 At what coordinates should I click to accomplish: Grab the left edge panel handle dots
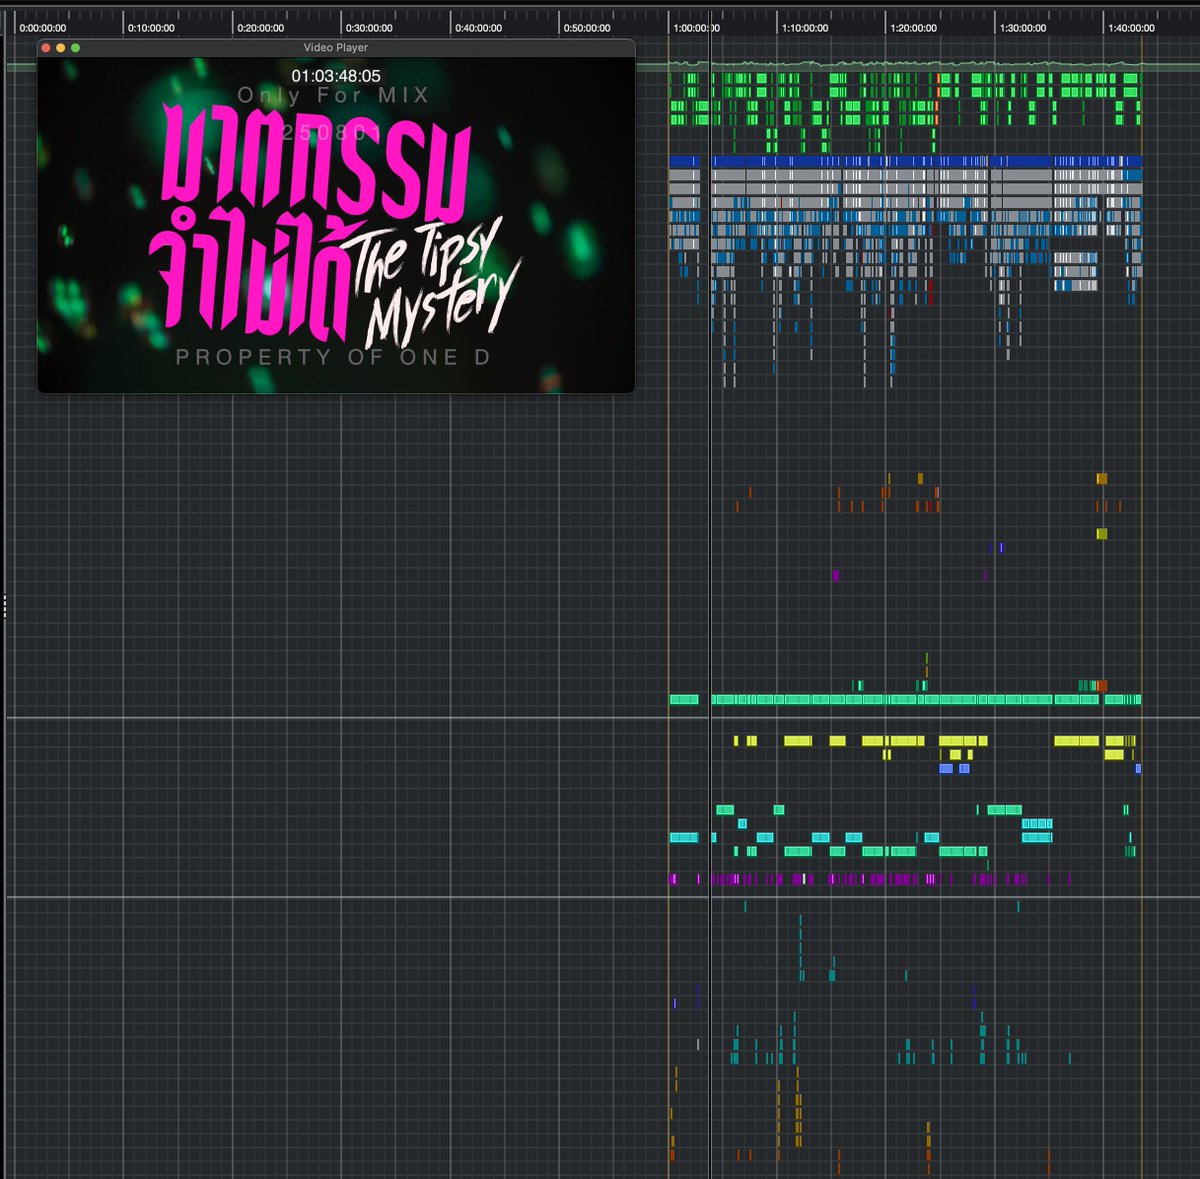(4, 605)
